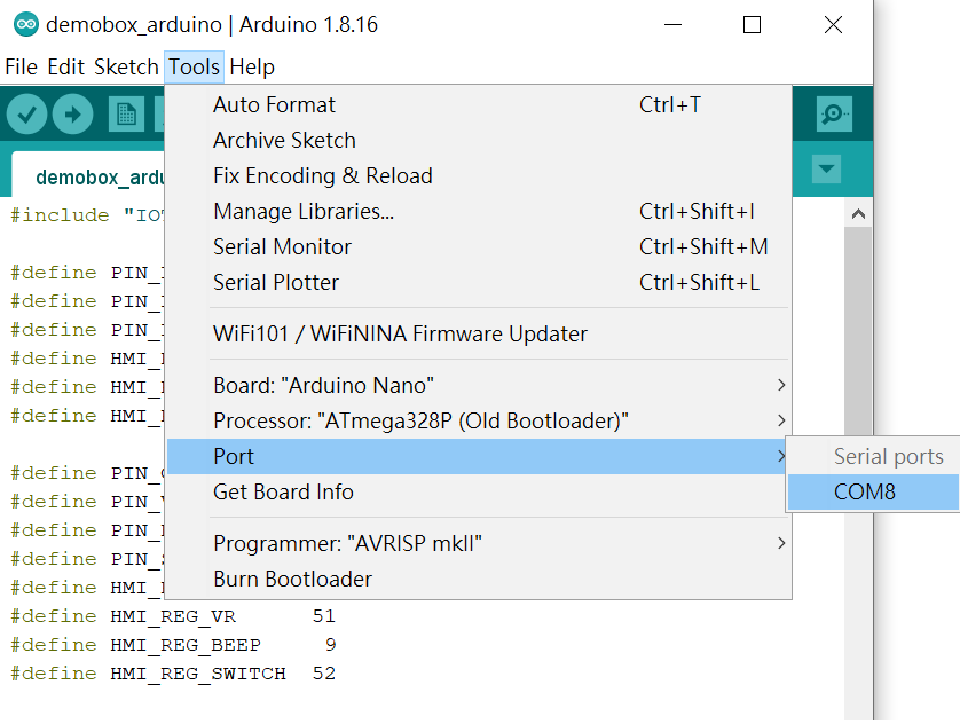Click the New sketch document icon

126,114
